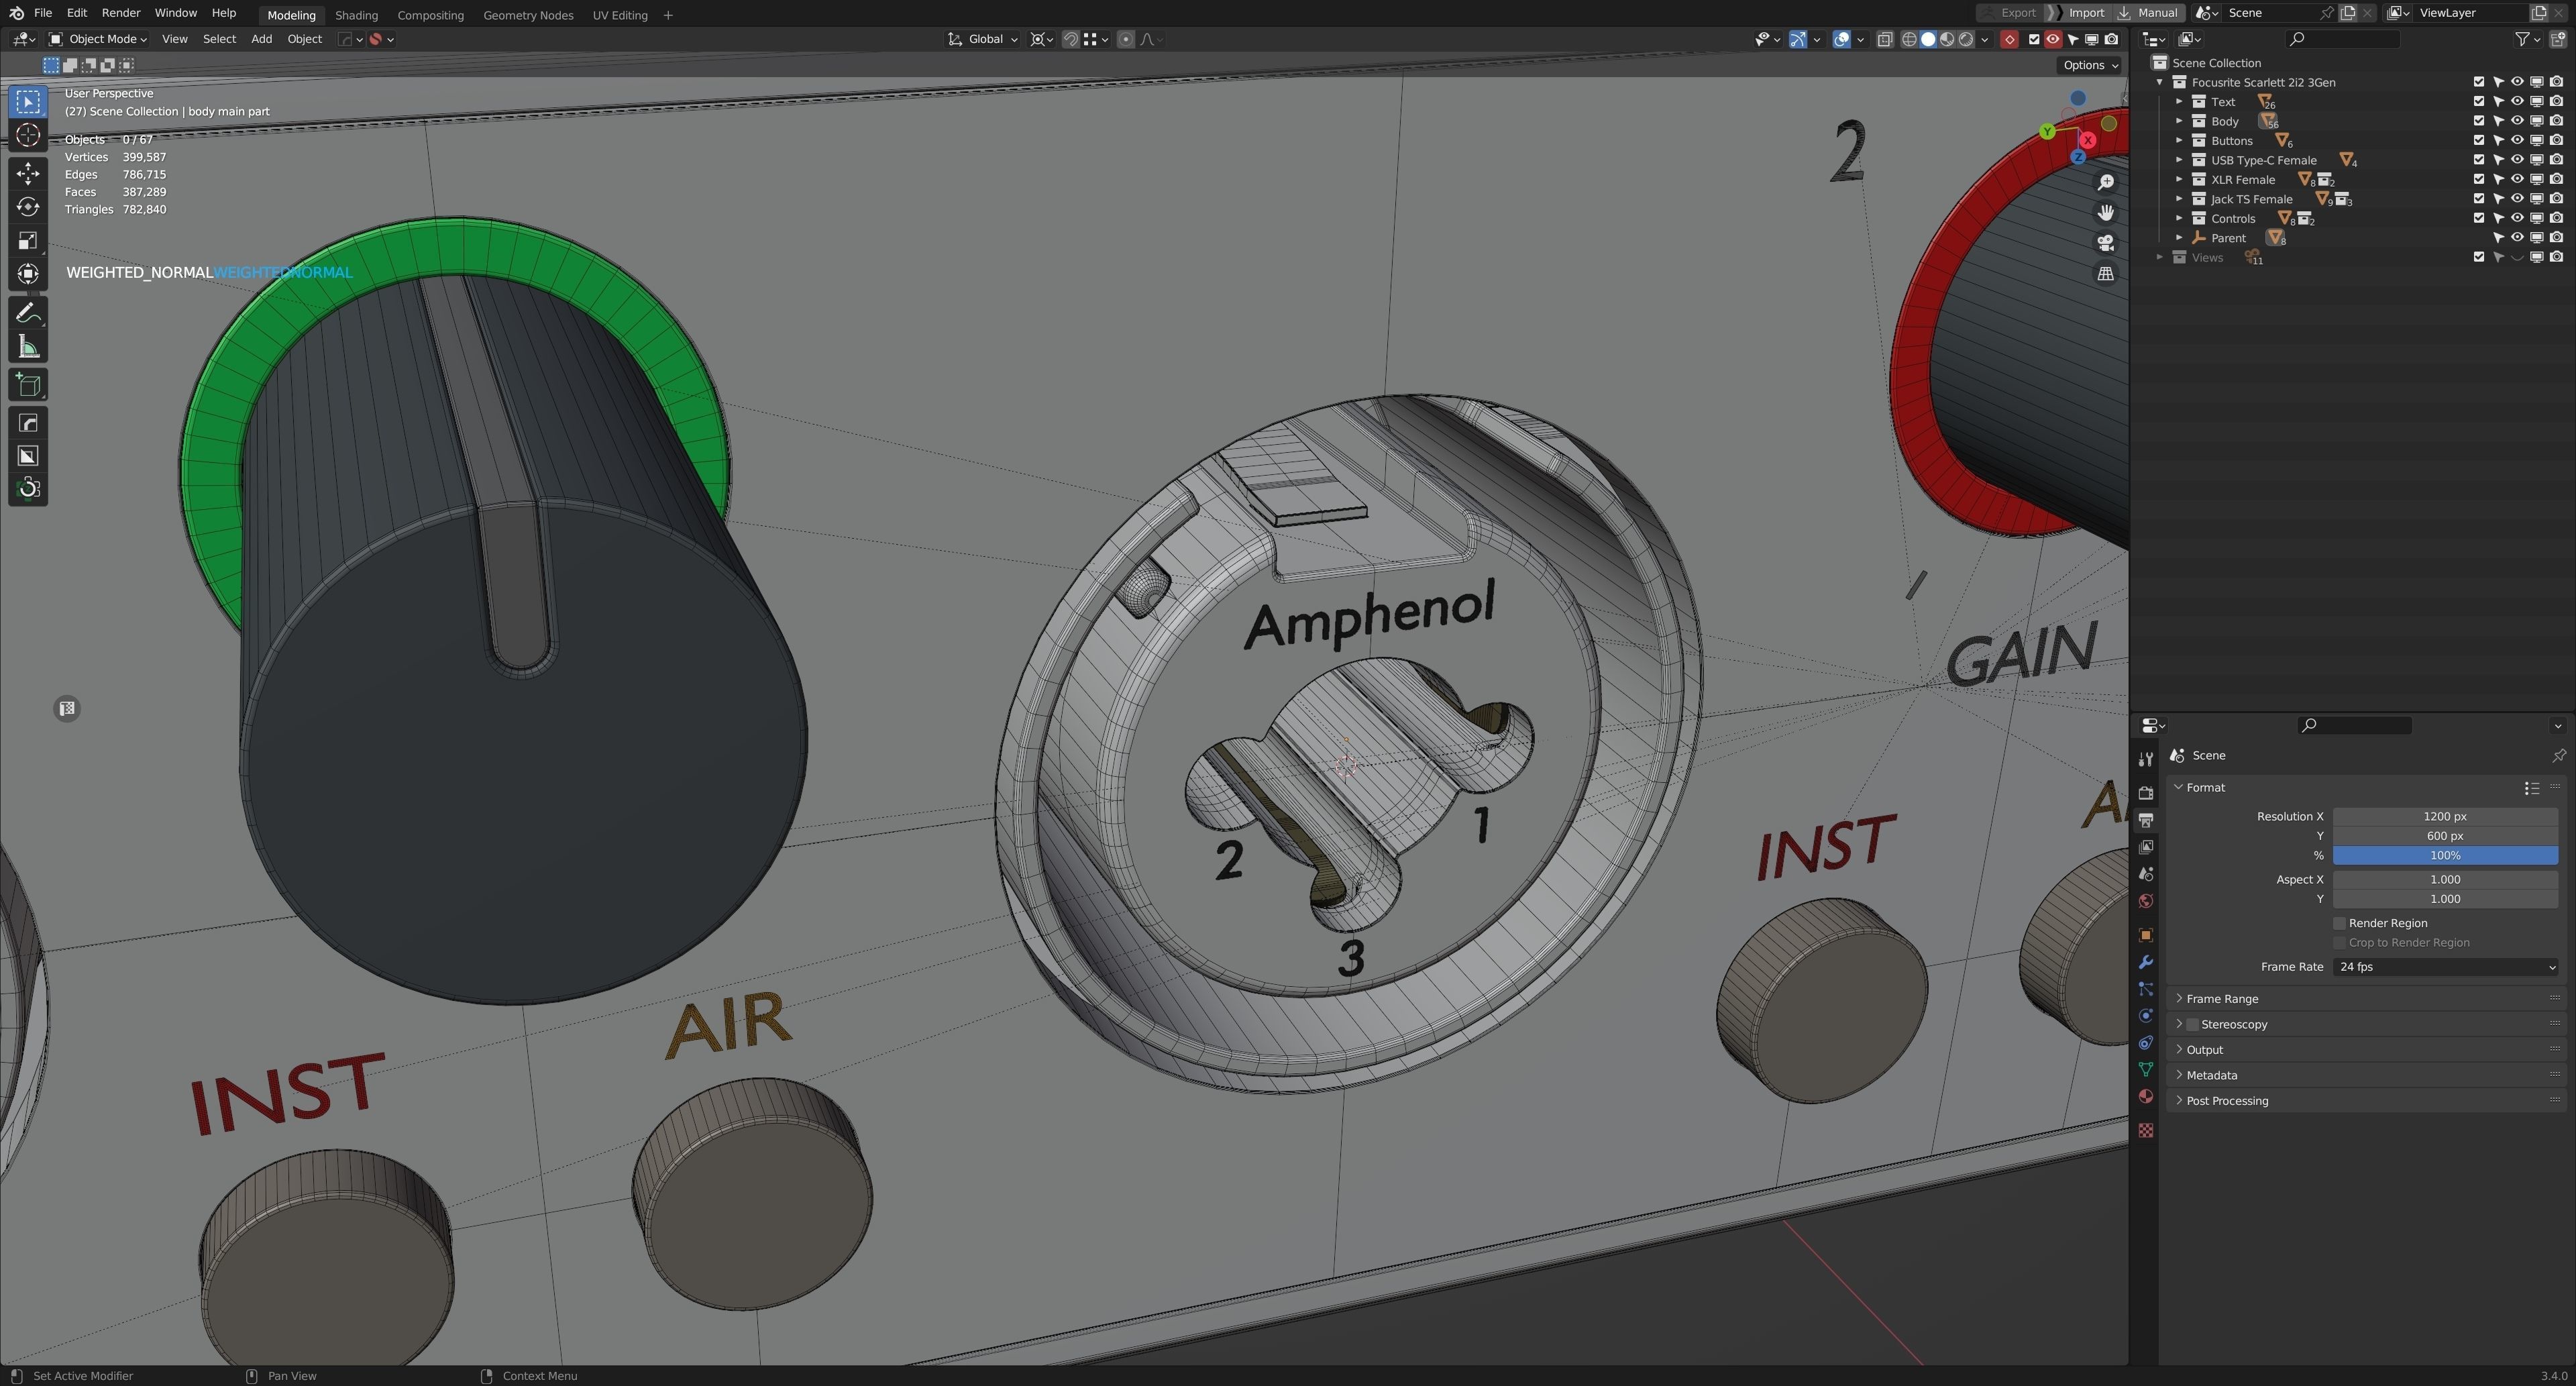Open the Material properties tab

(2145, 1097)
